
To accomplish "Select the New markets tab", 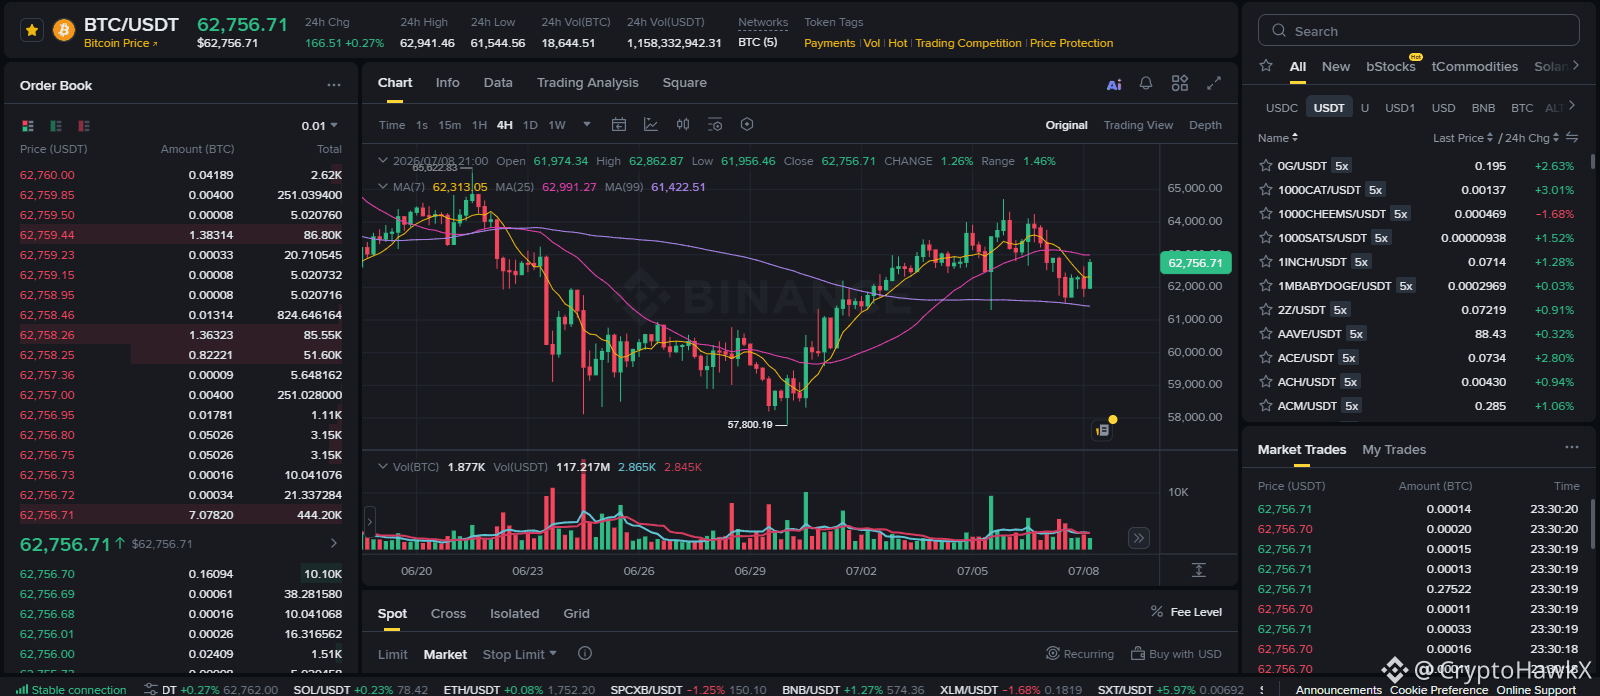I will pyautogui.click(x=1335, y=66).
